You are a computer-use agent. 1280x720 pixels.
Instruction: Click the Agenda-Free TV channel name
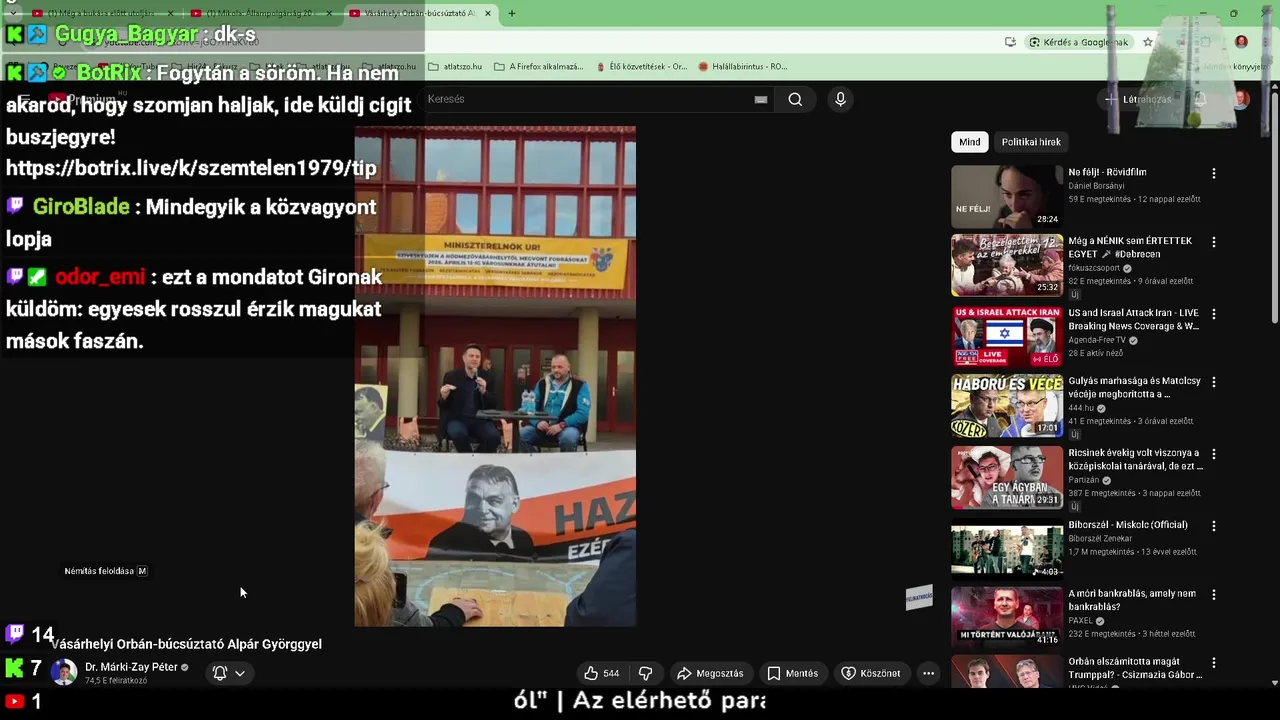point(1097,340)
